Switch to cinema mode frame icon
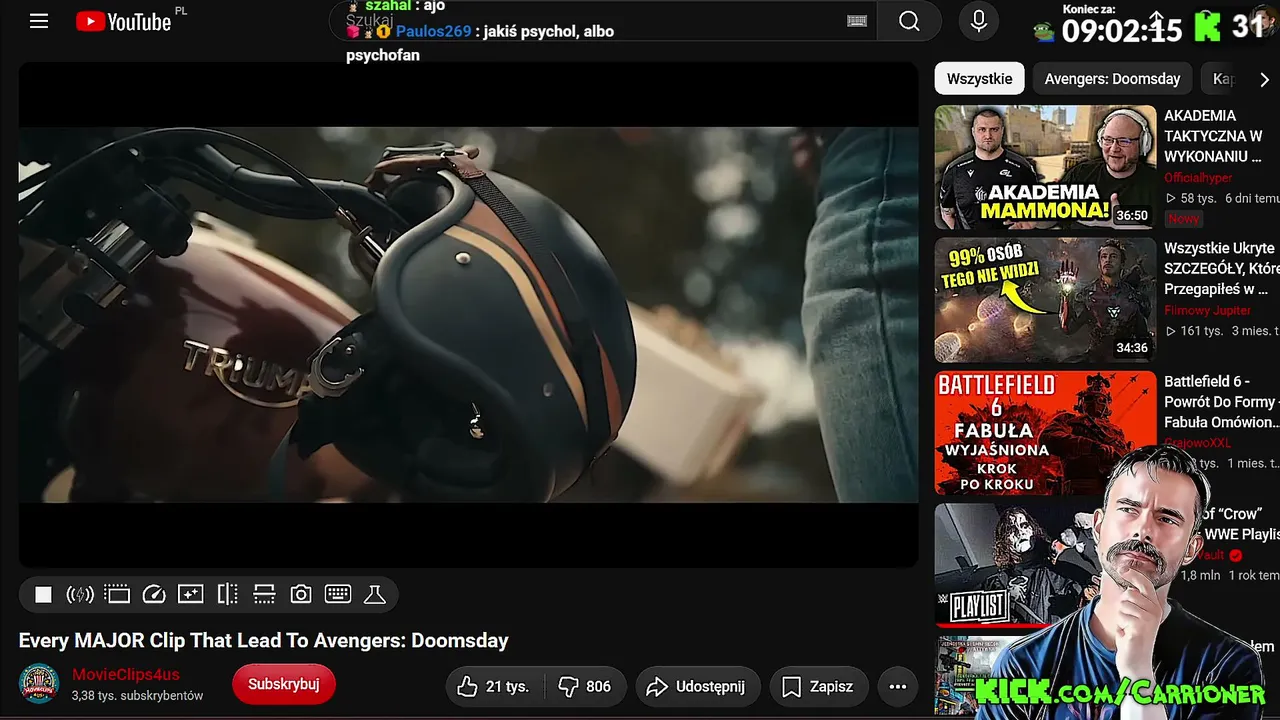Screen dimensions: 1280x720 (x=117, y=595)
